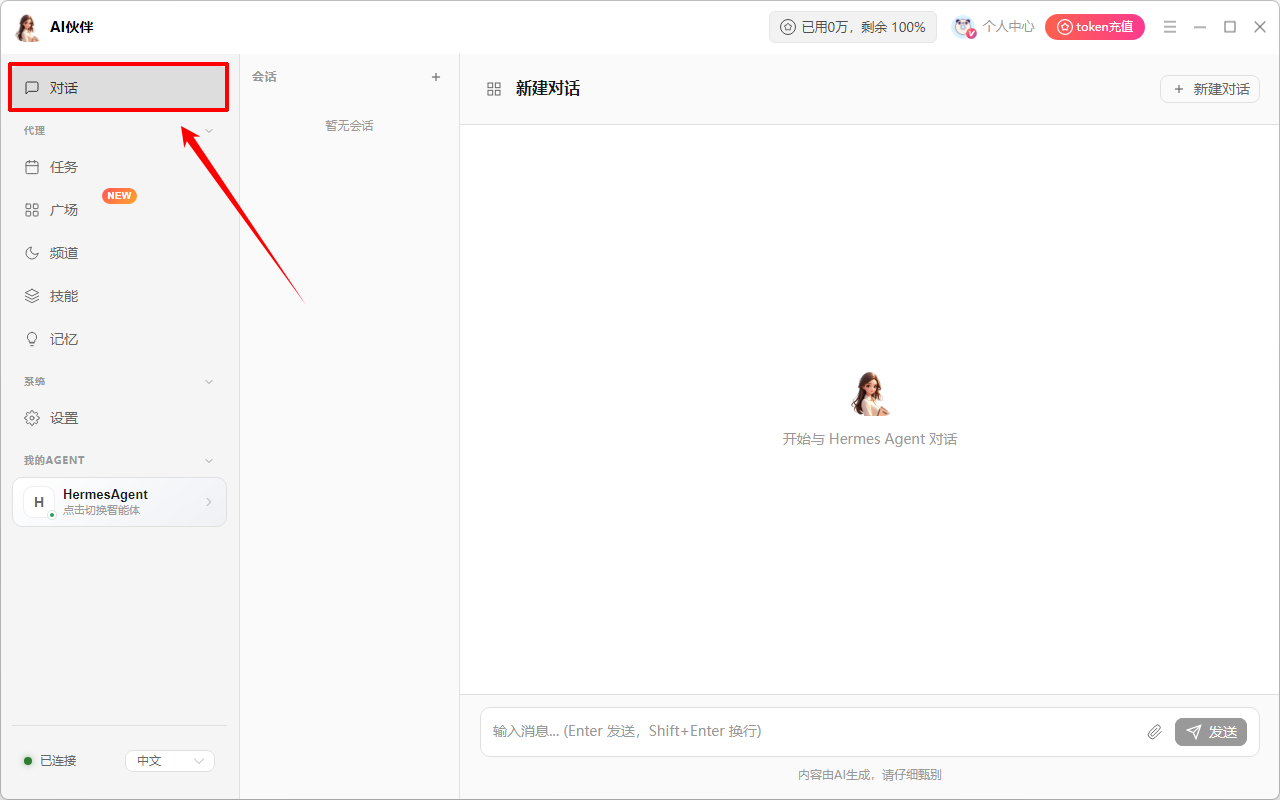Collapse the 我的AGENT section chevron
Image resolution: width=1280 pixels, height=800 pixels.
click(x=209, y=460)
